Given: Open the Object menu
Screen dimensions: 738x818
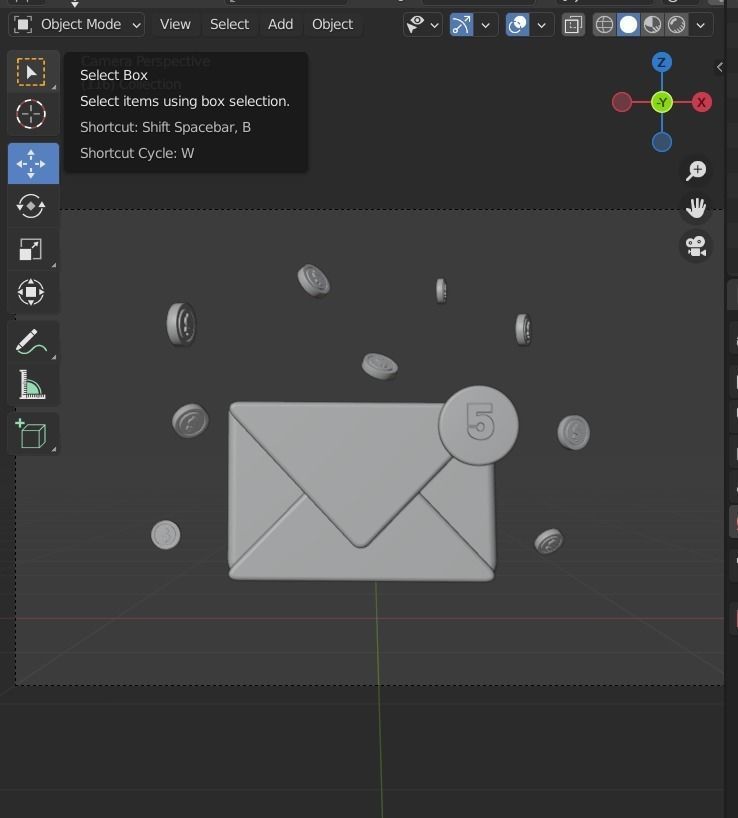Looking at the screenshot, I should click(x=332, y=25).
